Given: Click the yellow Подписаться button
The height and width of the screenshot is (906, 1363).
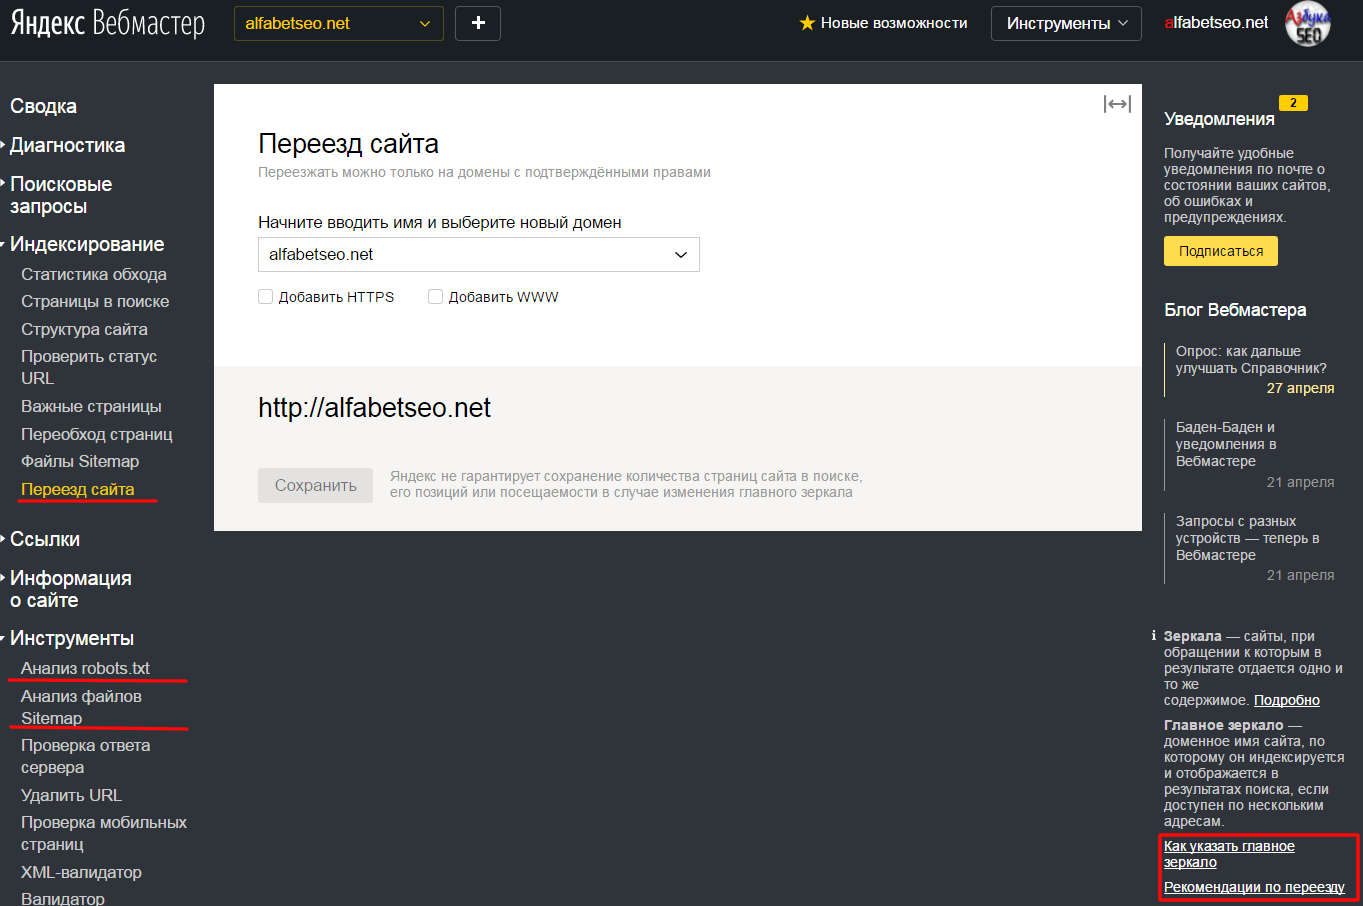Looking at the screenshot, I should tap(1220, 251).
